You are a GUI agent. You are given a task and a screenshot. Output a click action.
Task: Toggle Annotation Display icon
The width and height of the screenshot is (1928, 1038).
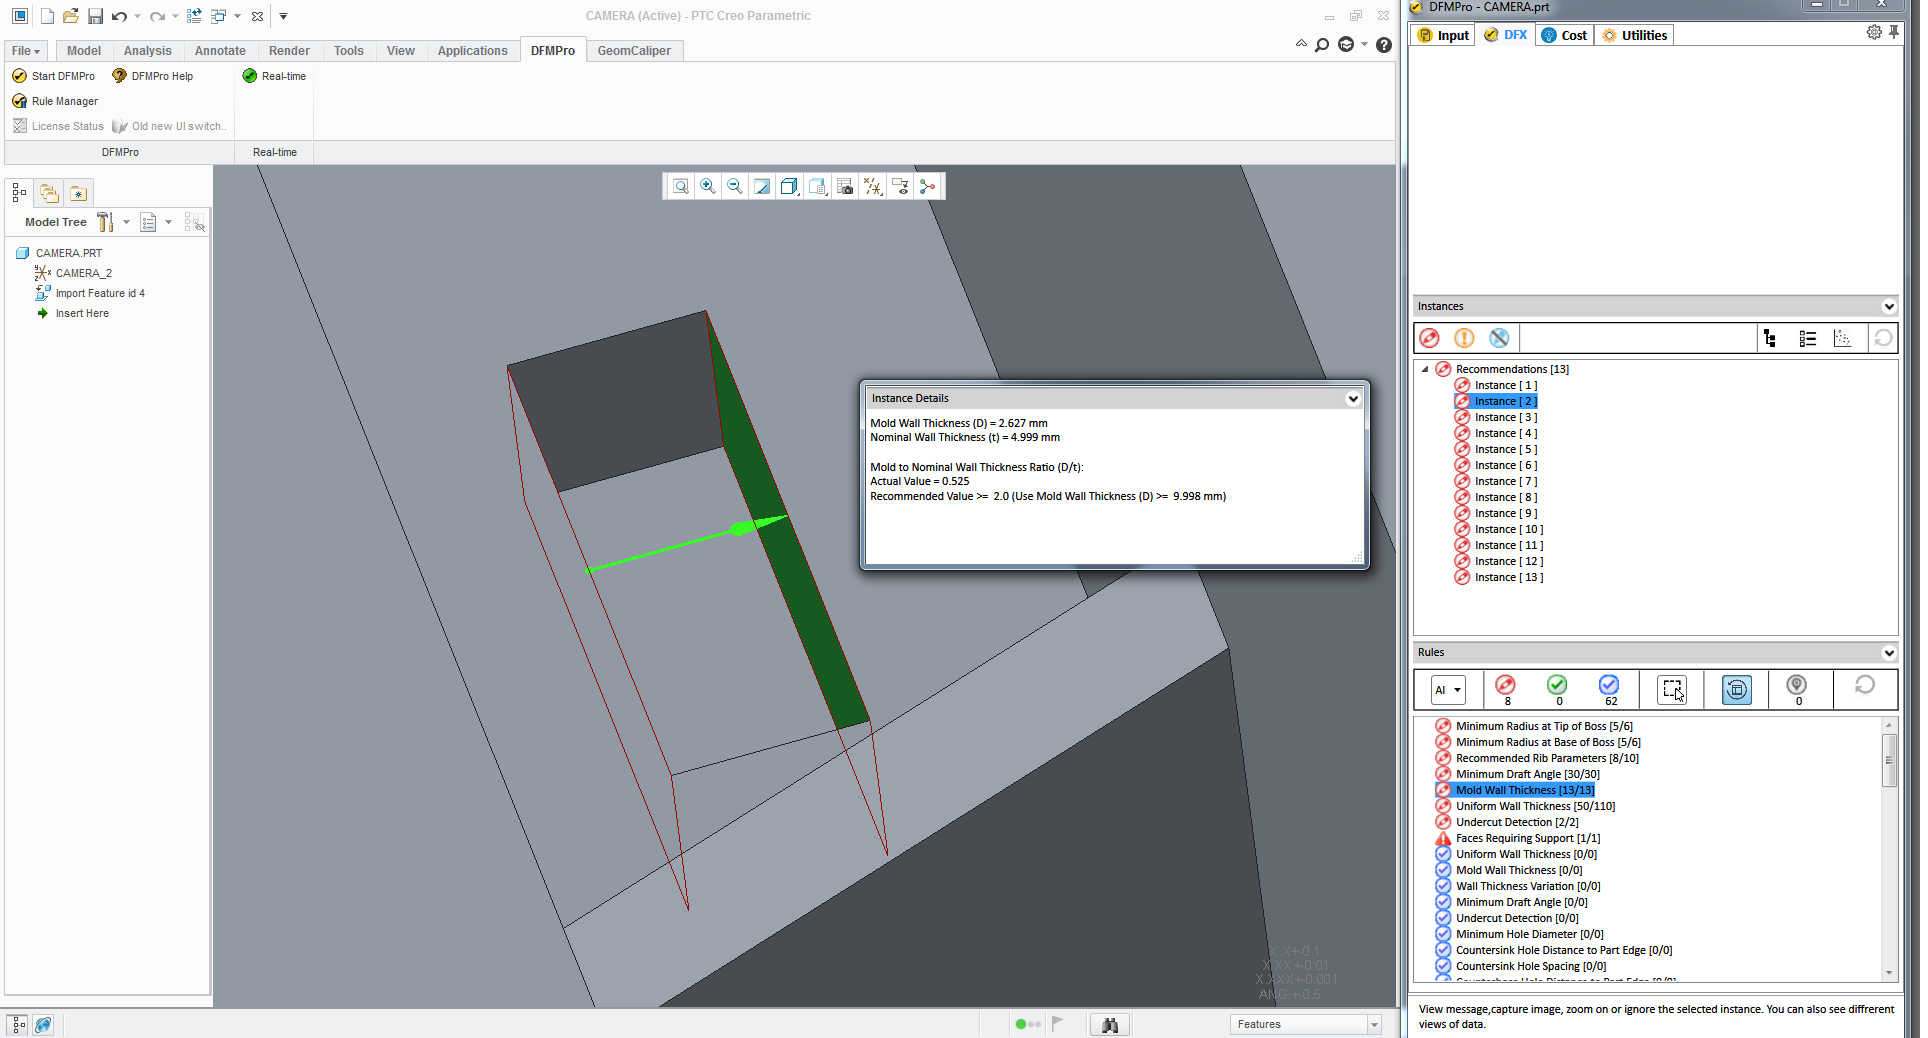900,186
